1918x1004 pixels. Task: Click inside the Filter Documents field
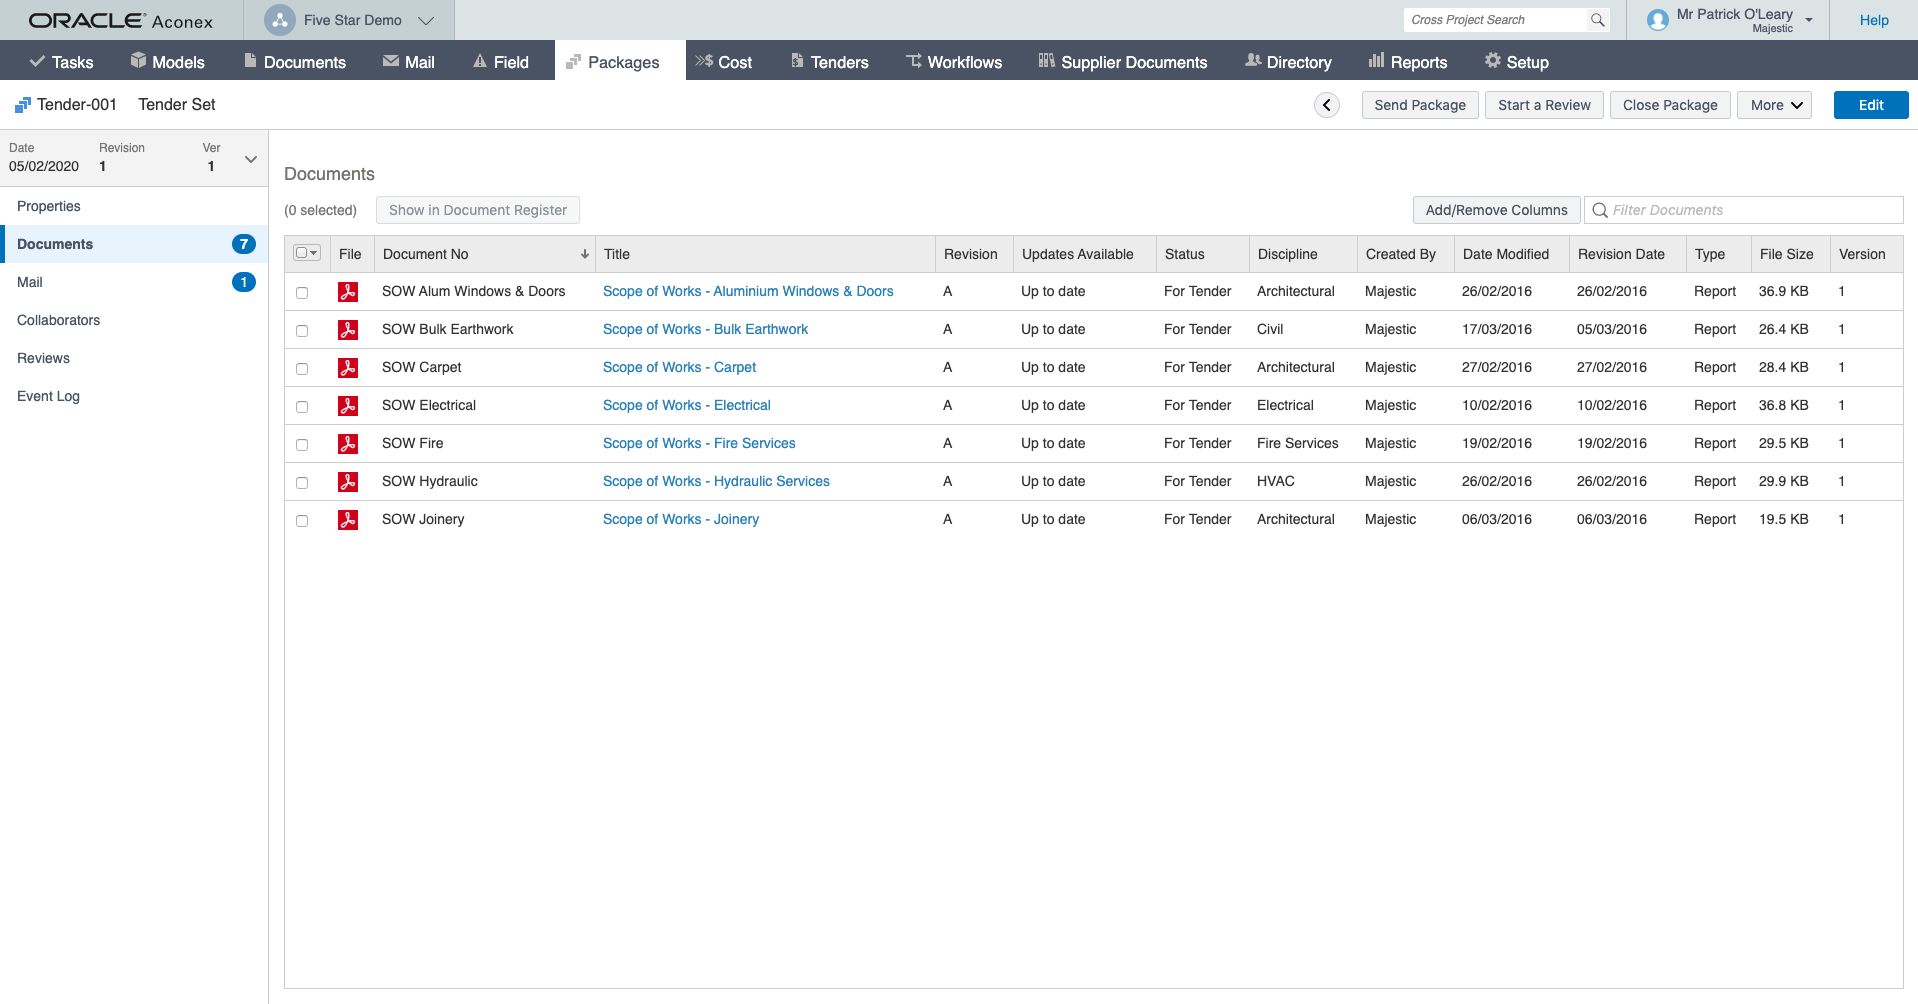(x=1745, y=209)
